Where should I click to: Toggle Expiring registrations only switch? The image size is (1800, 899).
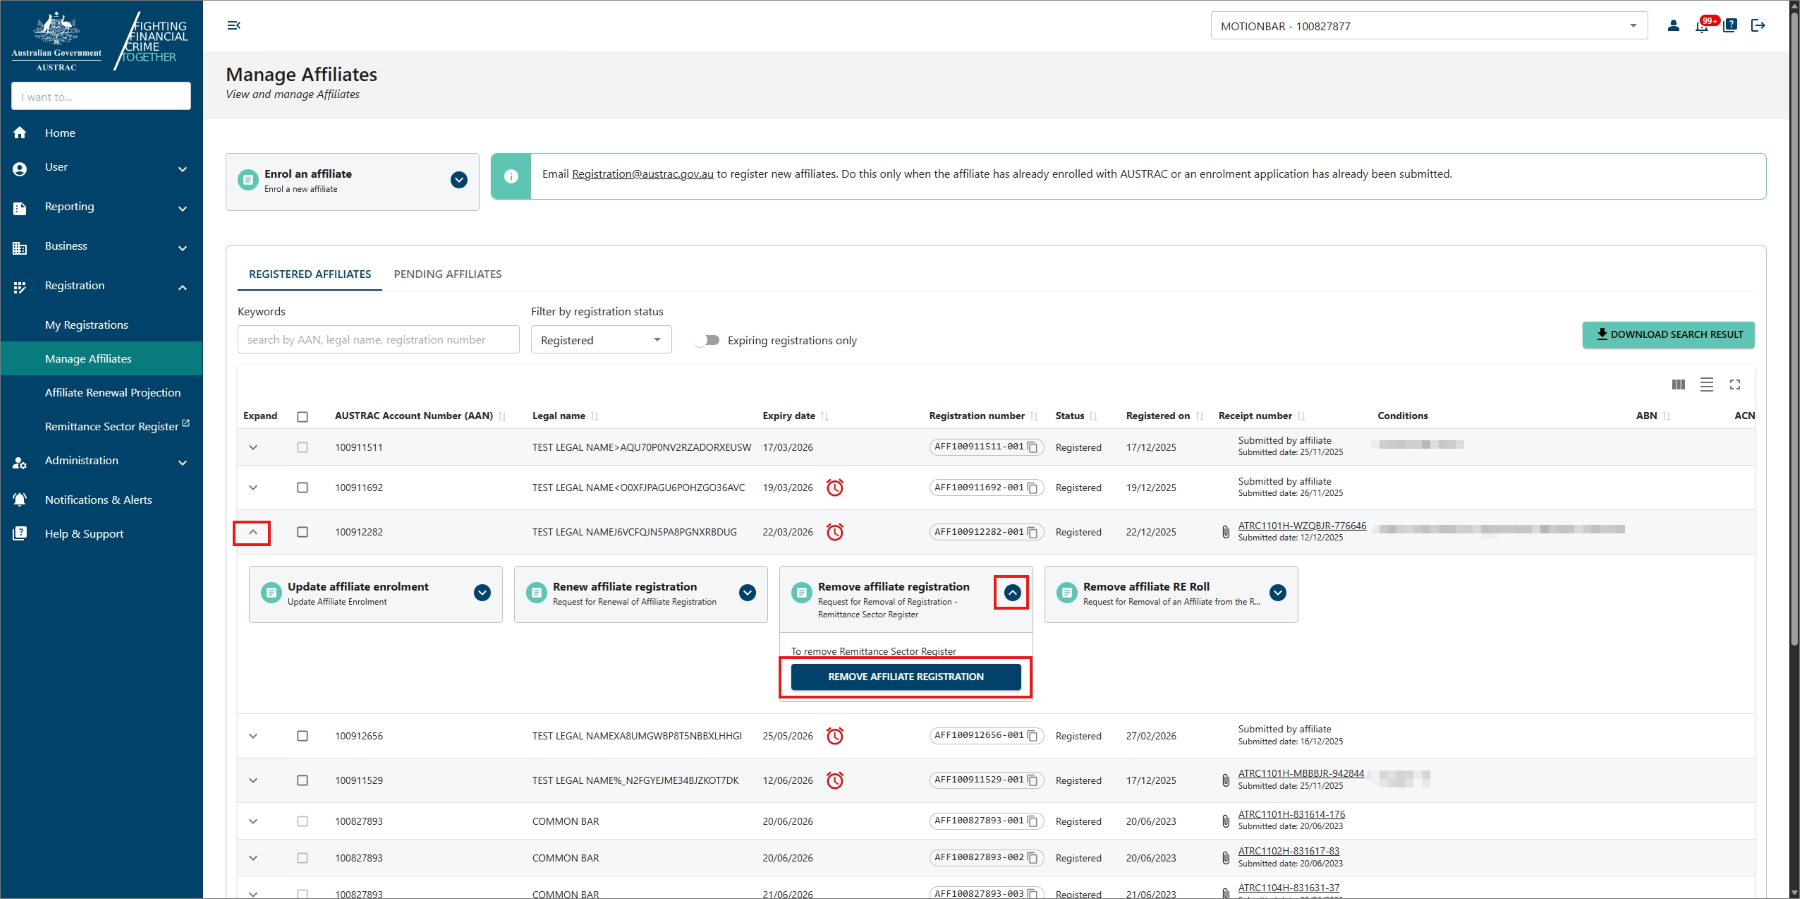708,340
